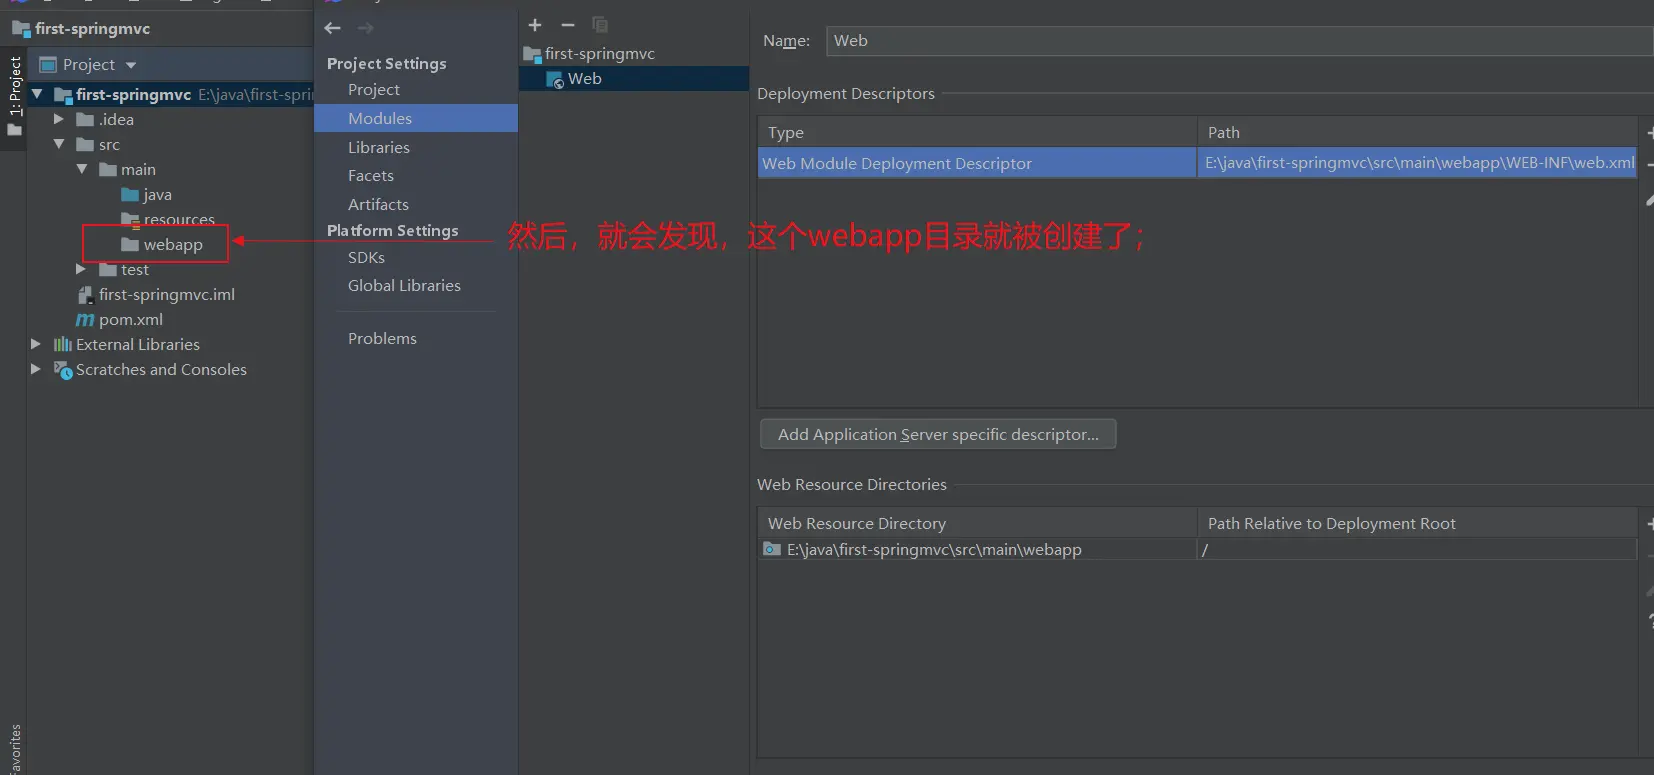Expand the .idea folder node
The height and width of the screenshot is (775, 1654).
(59, 119)
